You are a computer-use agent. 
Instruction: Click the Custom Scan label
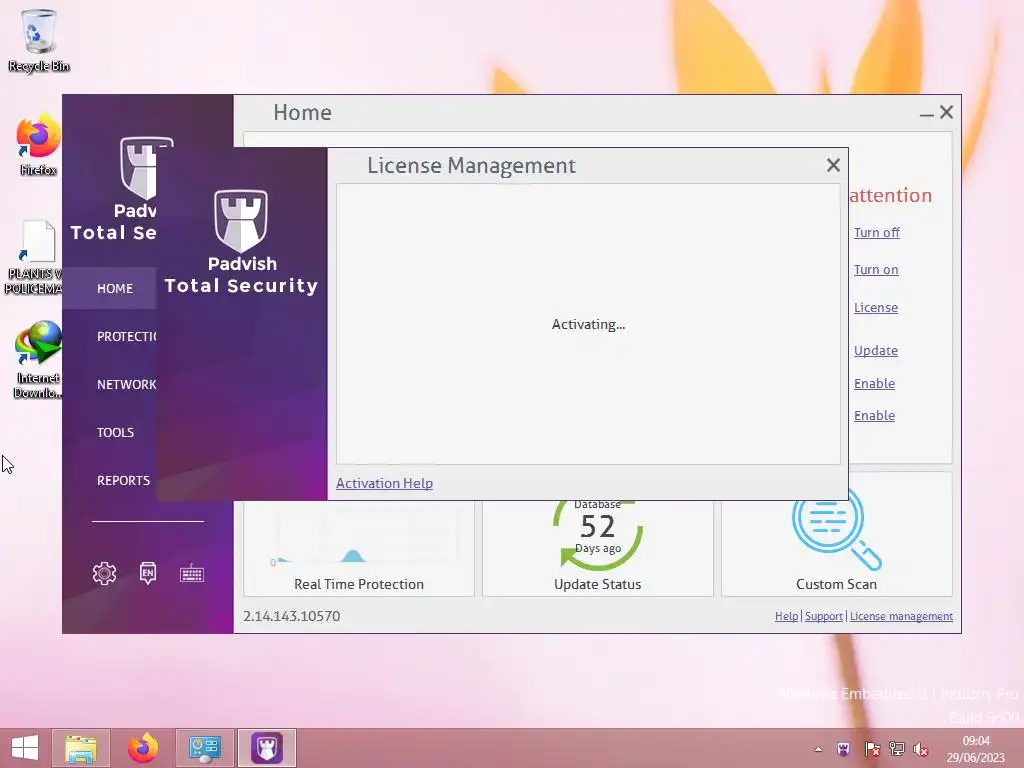[x=836, y=584]
